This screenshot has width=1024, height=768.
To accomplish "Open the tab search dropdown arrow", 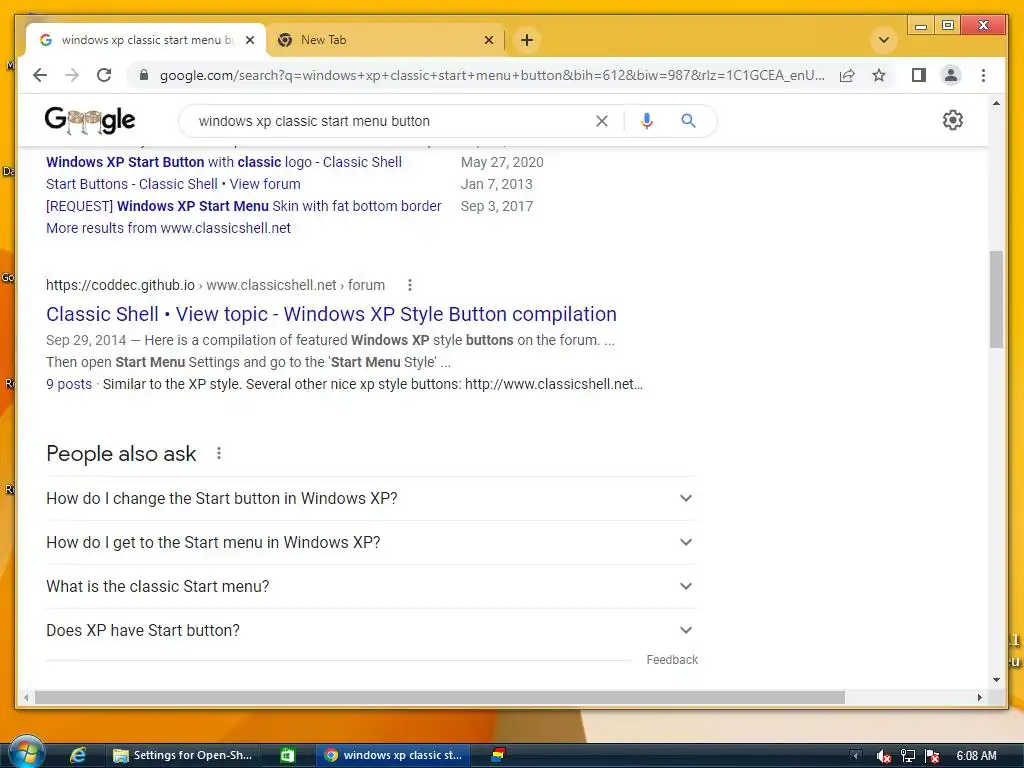I will 884,40.
